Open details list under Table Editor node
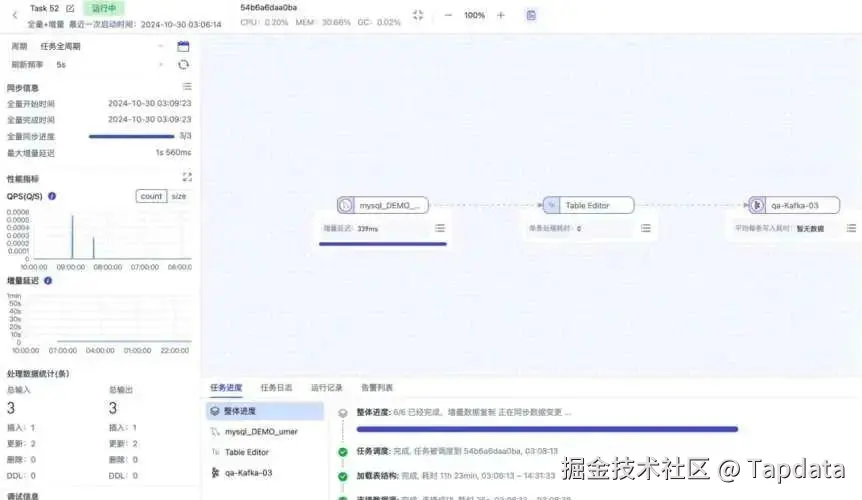862x500 pixels. 645,228
